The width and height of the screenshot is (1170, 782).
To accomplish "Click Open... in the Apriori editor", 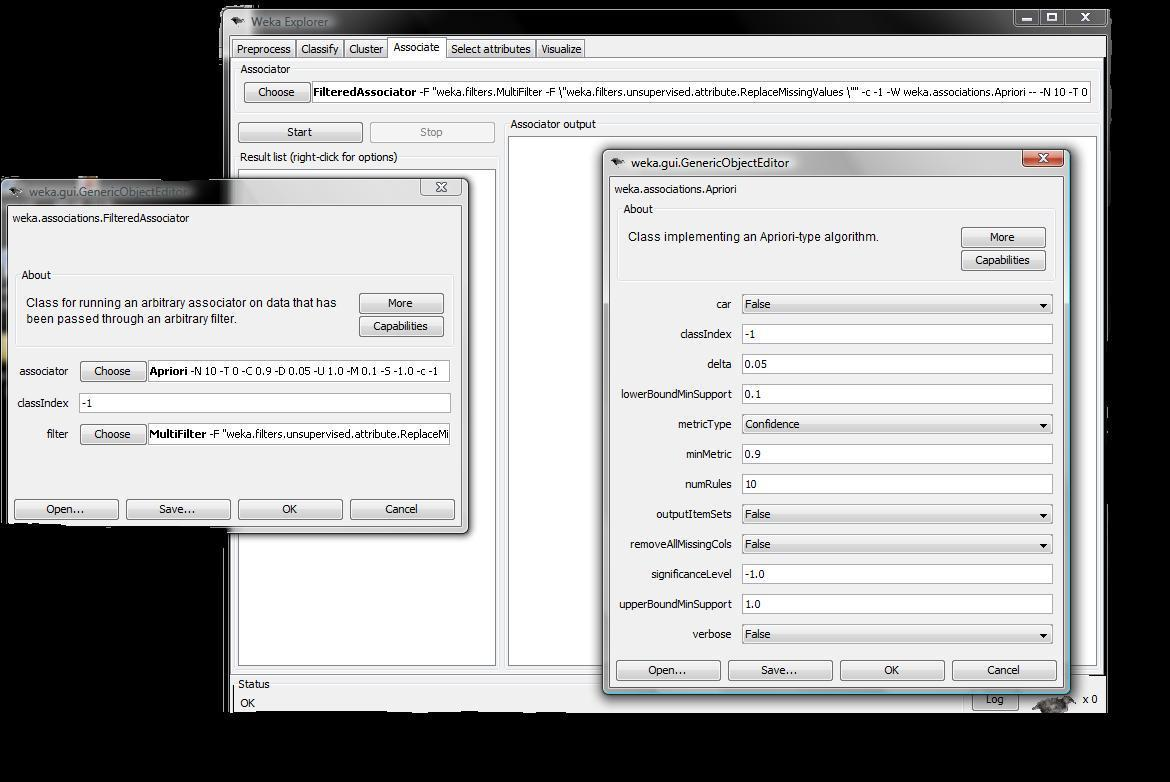I will coord(668,670).
